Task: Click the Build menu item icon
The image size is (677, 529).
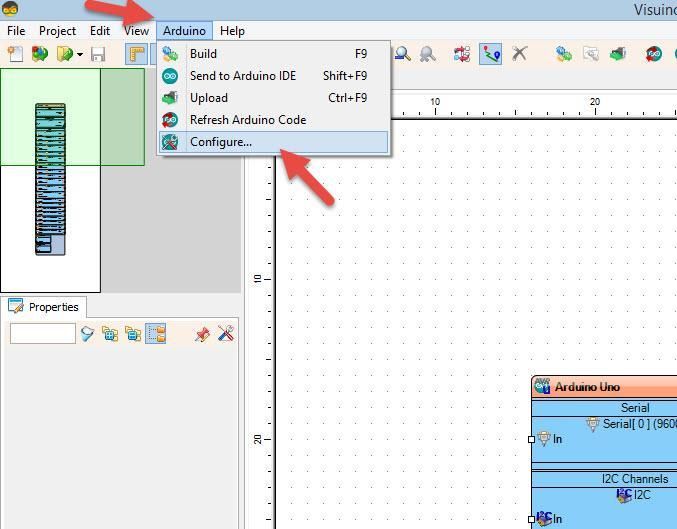Action: point(170,54)
